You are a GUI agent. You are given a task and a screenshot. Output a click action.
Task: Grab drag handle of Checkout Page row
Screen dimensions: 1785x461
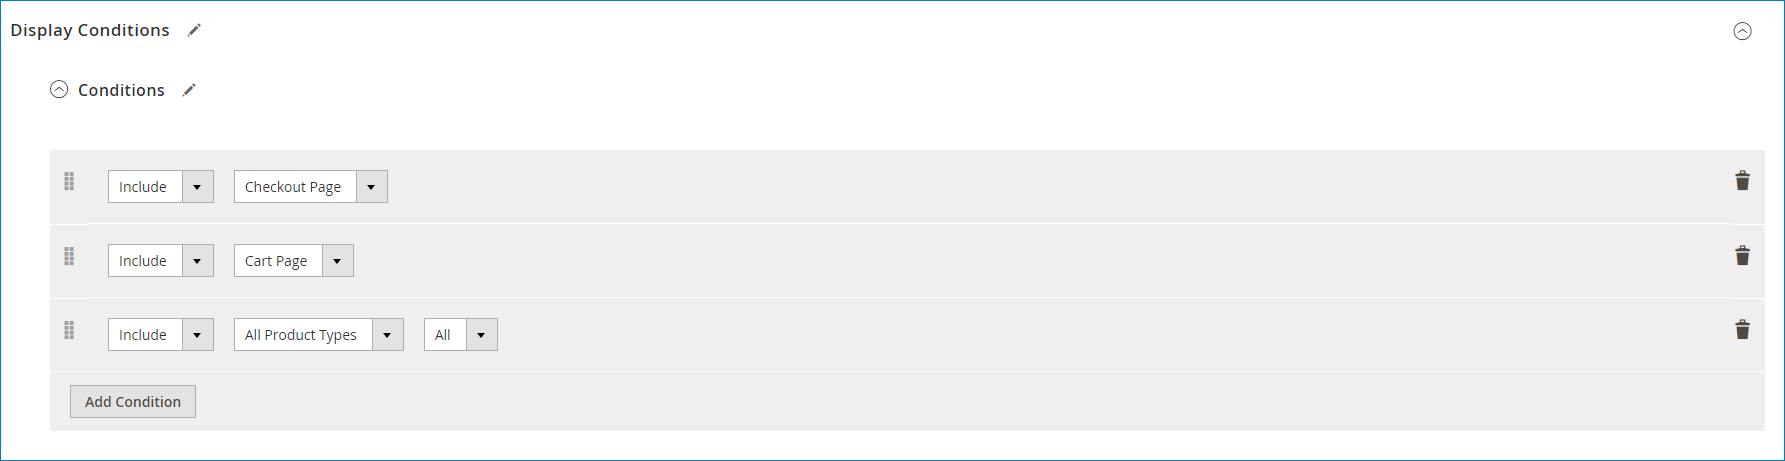69,181
